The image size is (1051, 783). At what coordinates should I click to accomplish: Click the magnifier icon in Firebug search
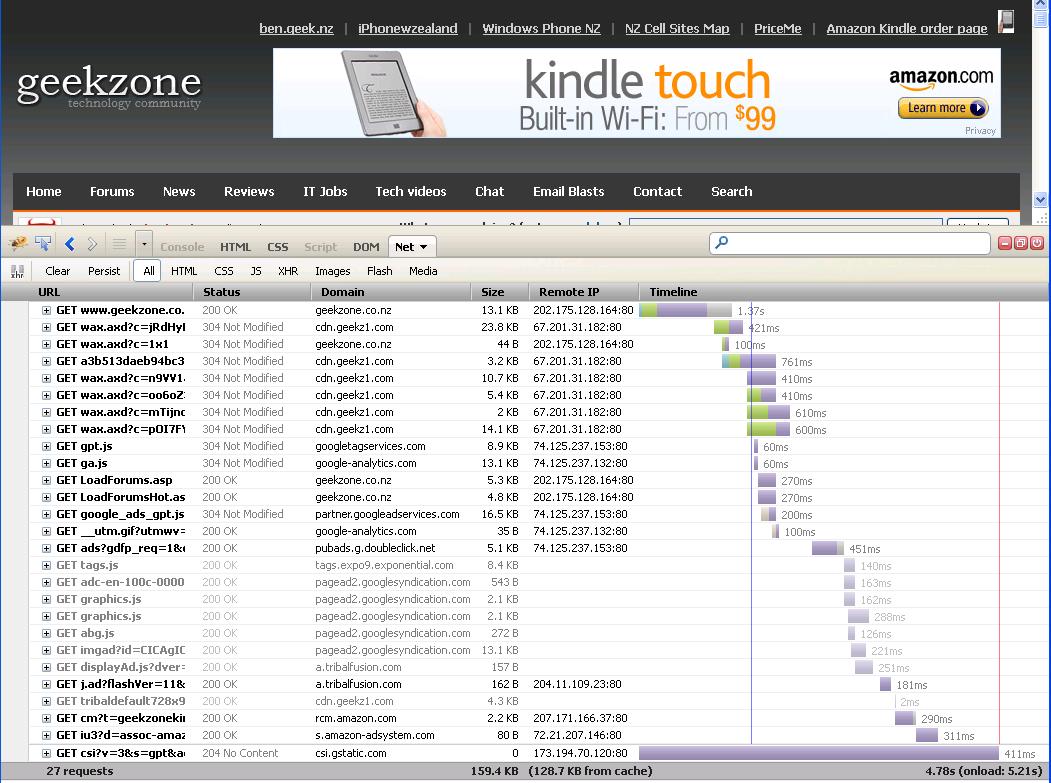(x=722, y=243)
